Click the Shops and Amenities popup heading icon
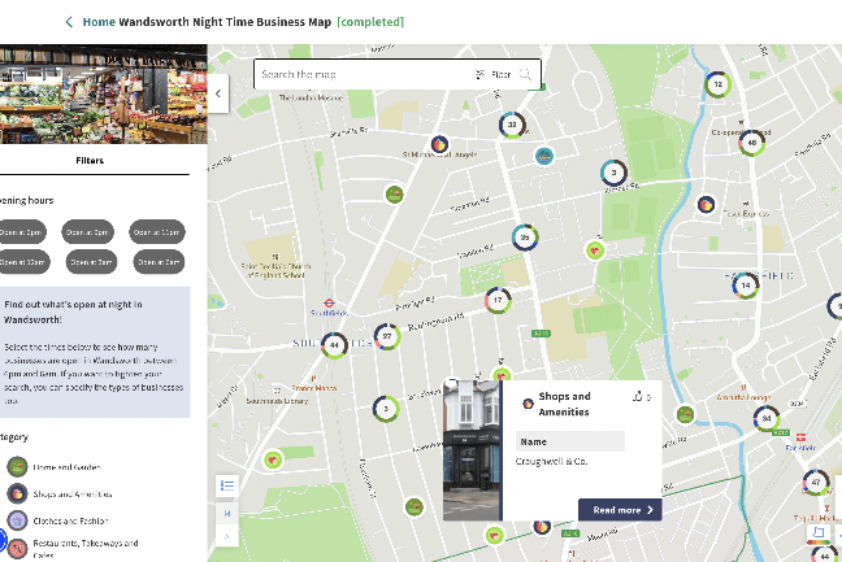Image resolution: width=842 pixels, height=562 pixels. (x=528, y=404)
